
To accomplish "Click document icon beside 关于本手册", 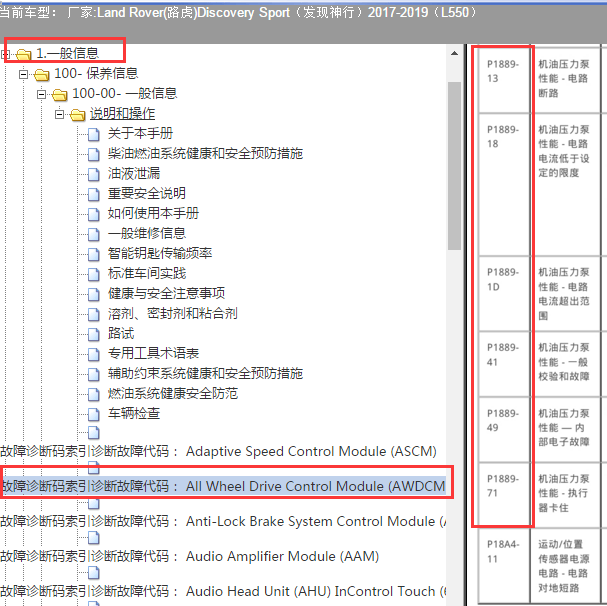I will point(94,134).
